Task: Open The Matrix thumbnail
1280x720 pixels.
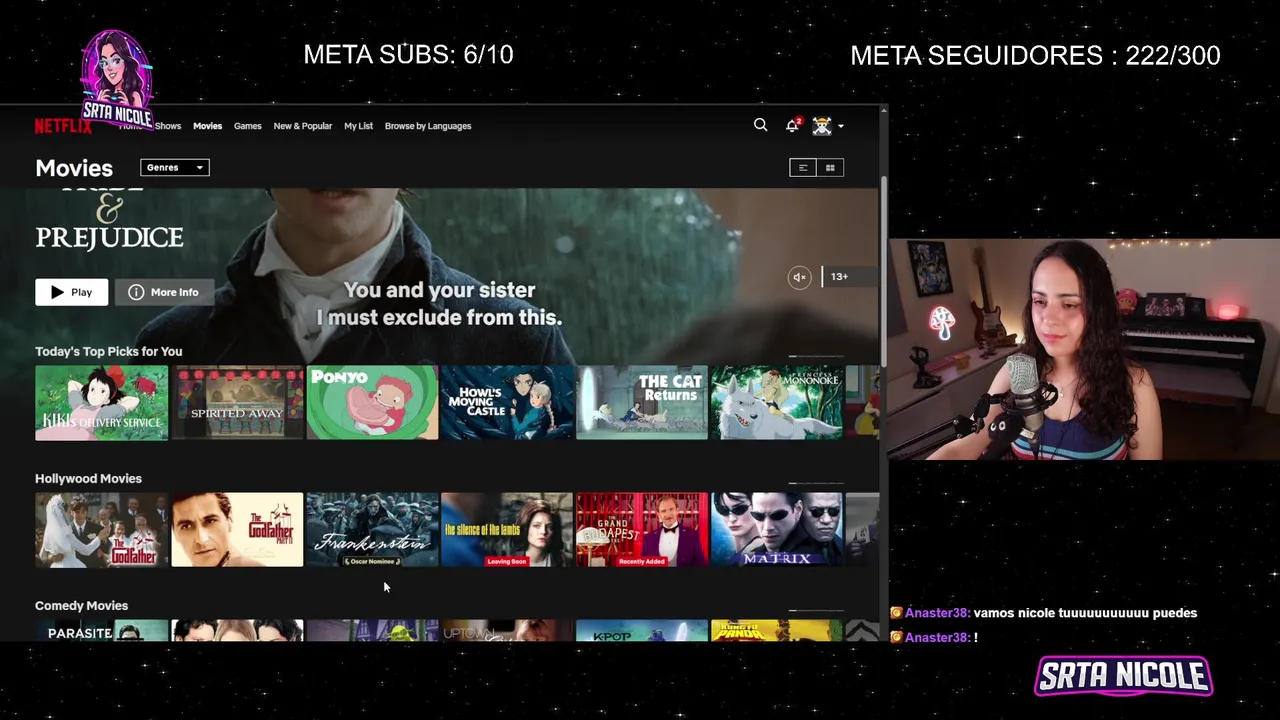Action: click(777, 529)
